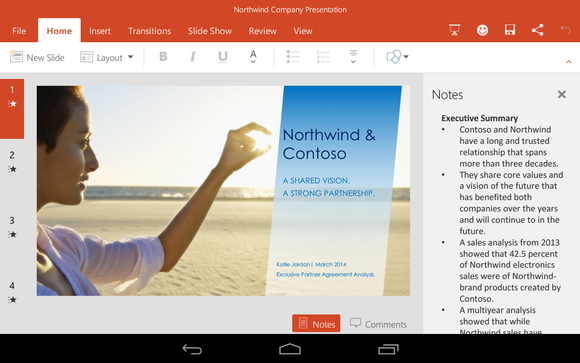The image size is (580, 363).
Task: Start presentation with the slideshow icon
Action: click(x=455, y=30)
